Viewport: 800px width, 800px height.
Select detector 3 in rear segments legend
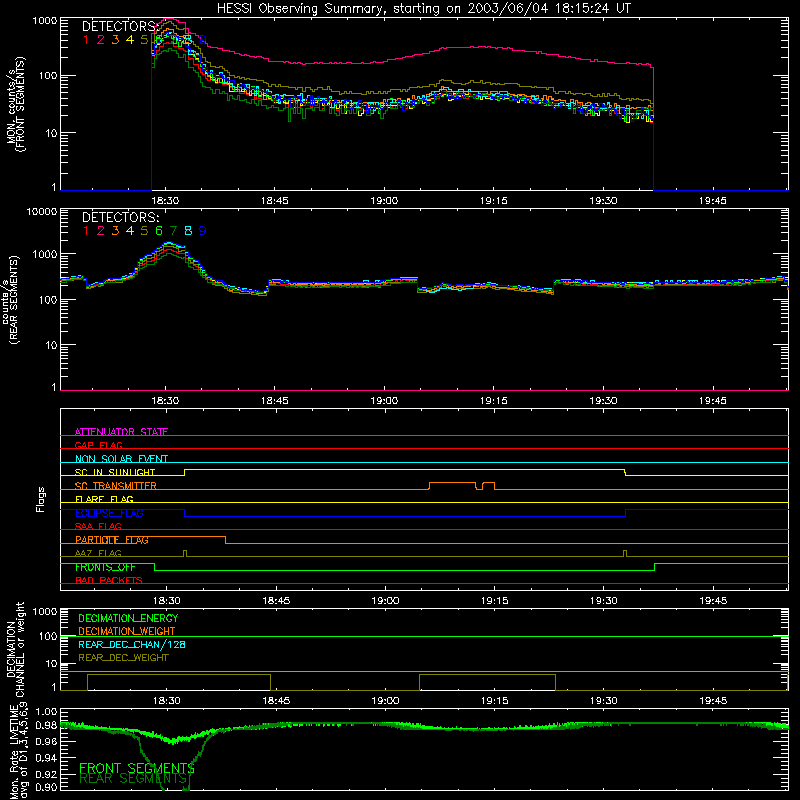115,231
